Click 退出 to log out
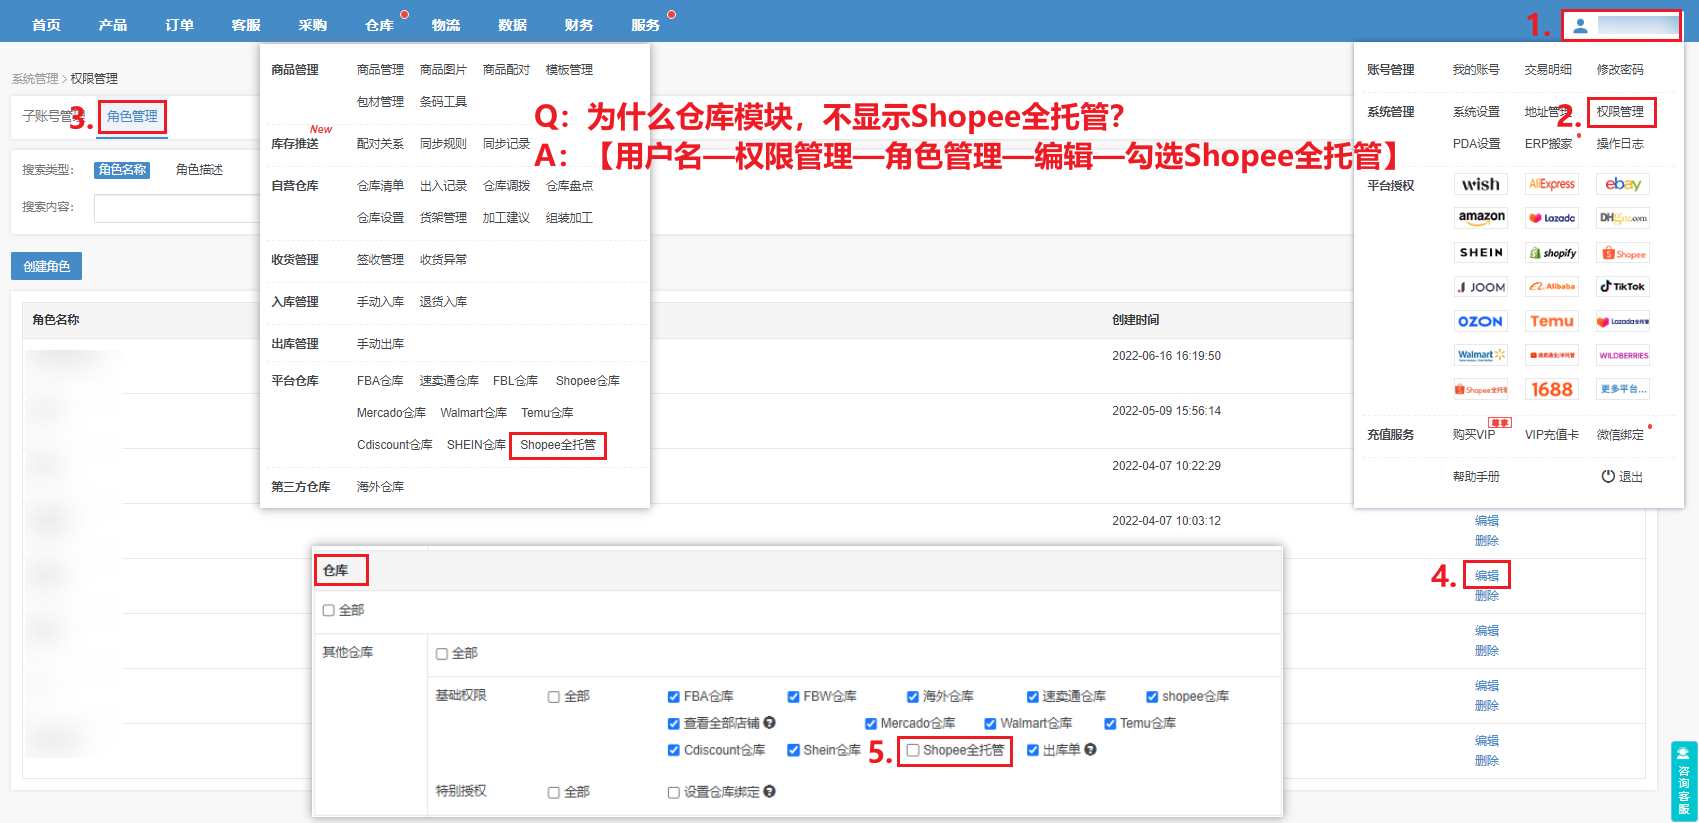Image resolution: width=1699 pixels, height=823 pixels. [1622, 477]
